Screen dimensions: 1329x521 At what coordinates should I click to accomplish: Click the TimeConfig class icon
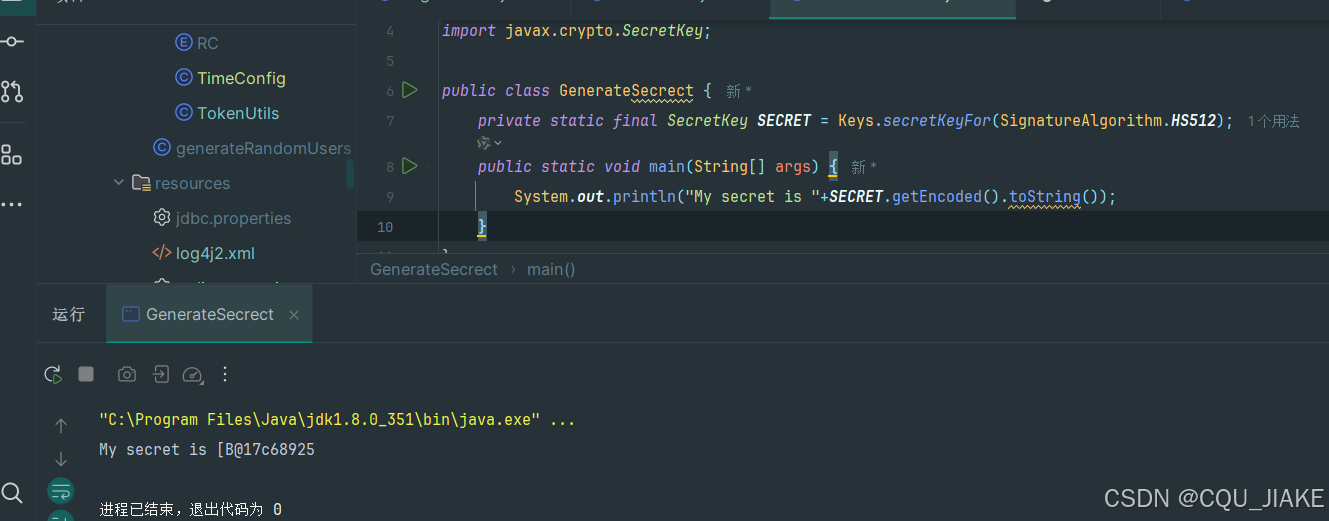click(x=183, y=77)
